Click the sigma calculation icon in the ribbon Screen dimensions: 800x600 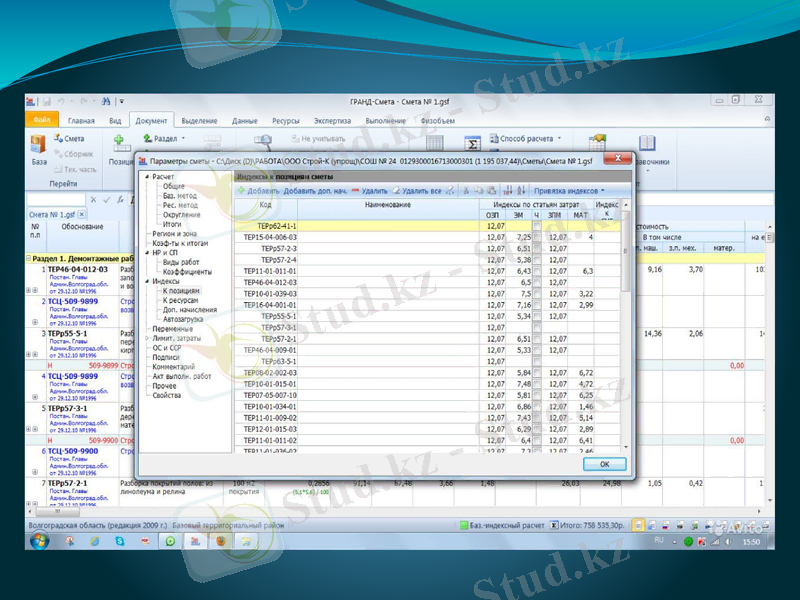(476, 144)
